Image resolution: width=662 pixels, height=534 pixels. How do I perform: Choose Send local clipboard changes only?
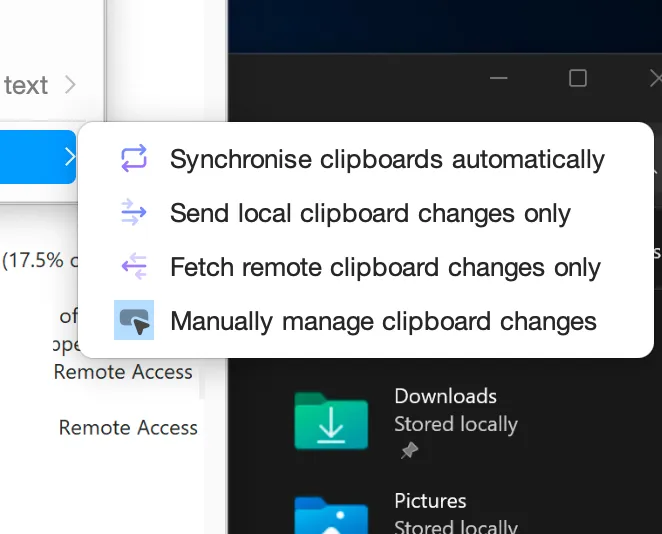point(366,213)
